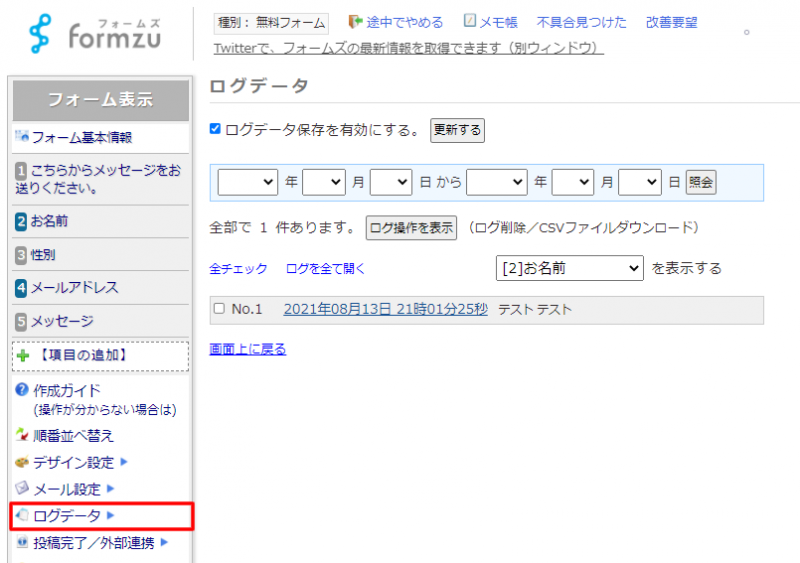
Task: Open the メモ帳 notepad icon
Action: point(470,21)
